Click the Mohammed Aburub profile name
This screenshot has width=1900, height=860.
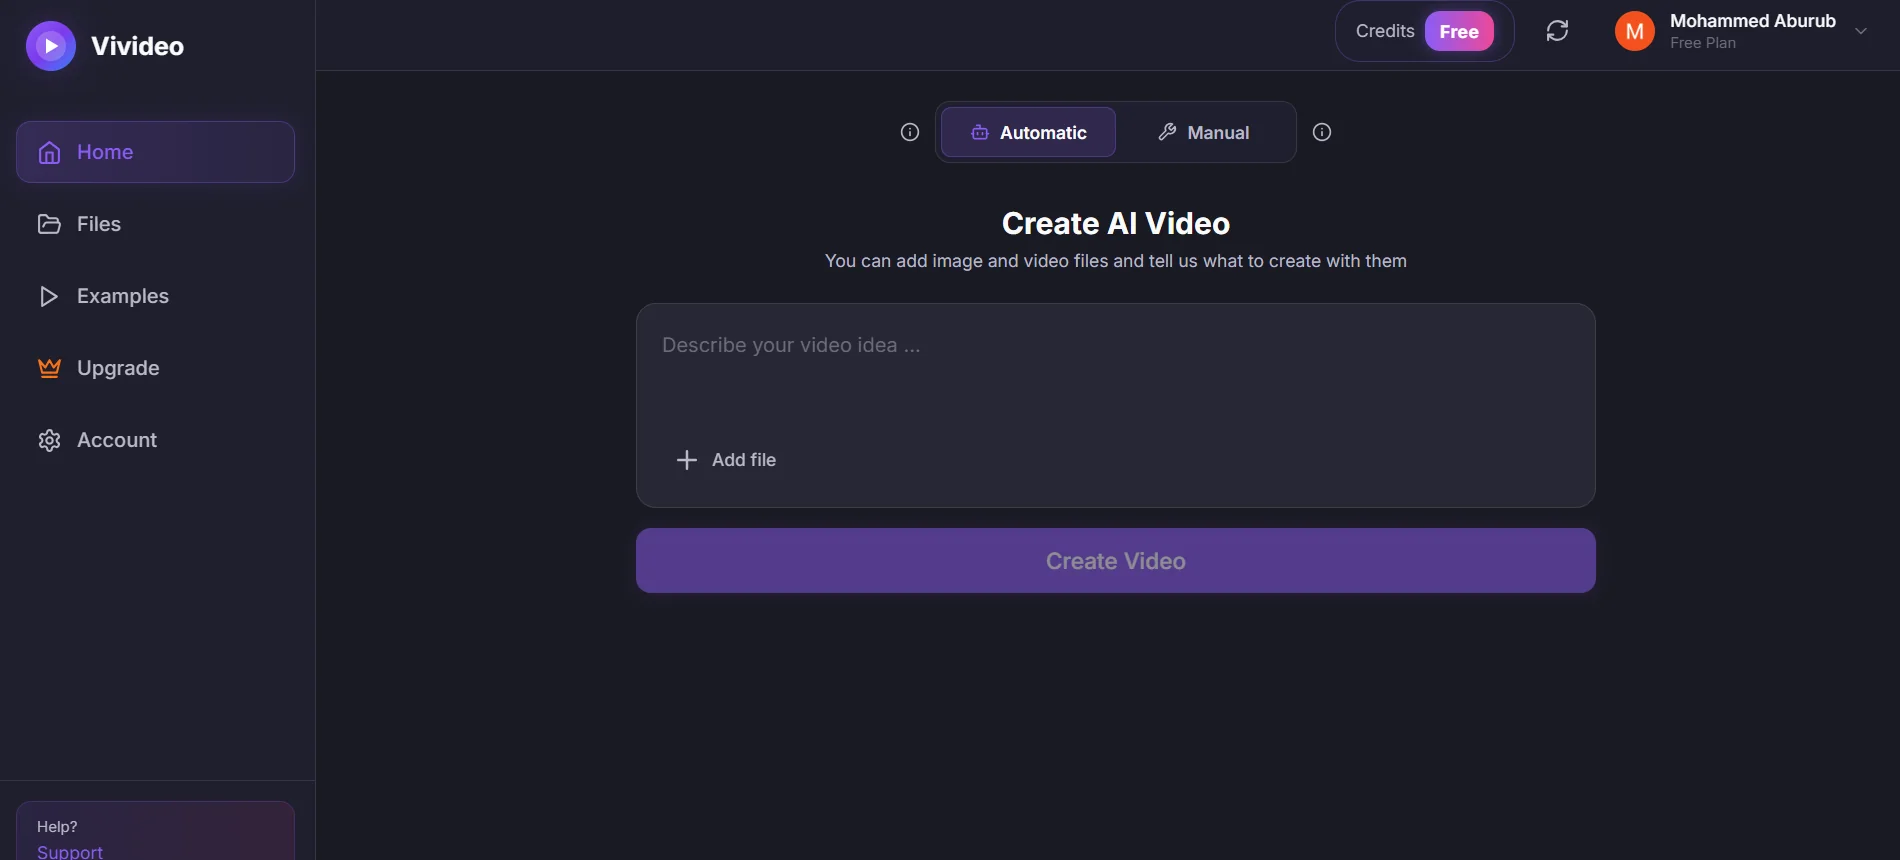point(1753,21)
